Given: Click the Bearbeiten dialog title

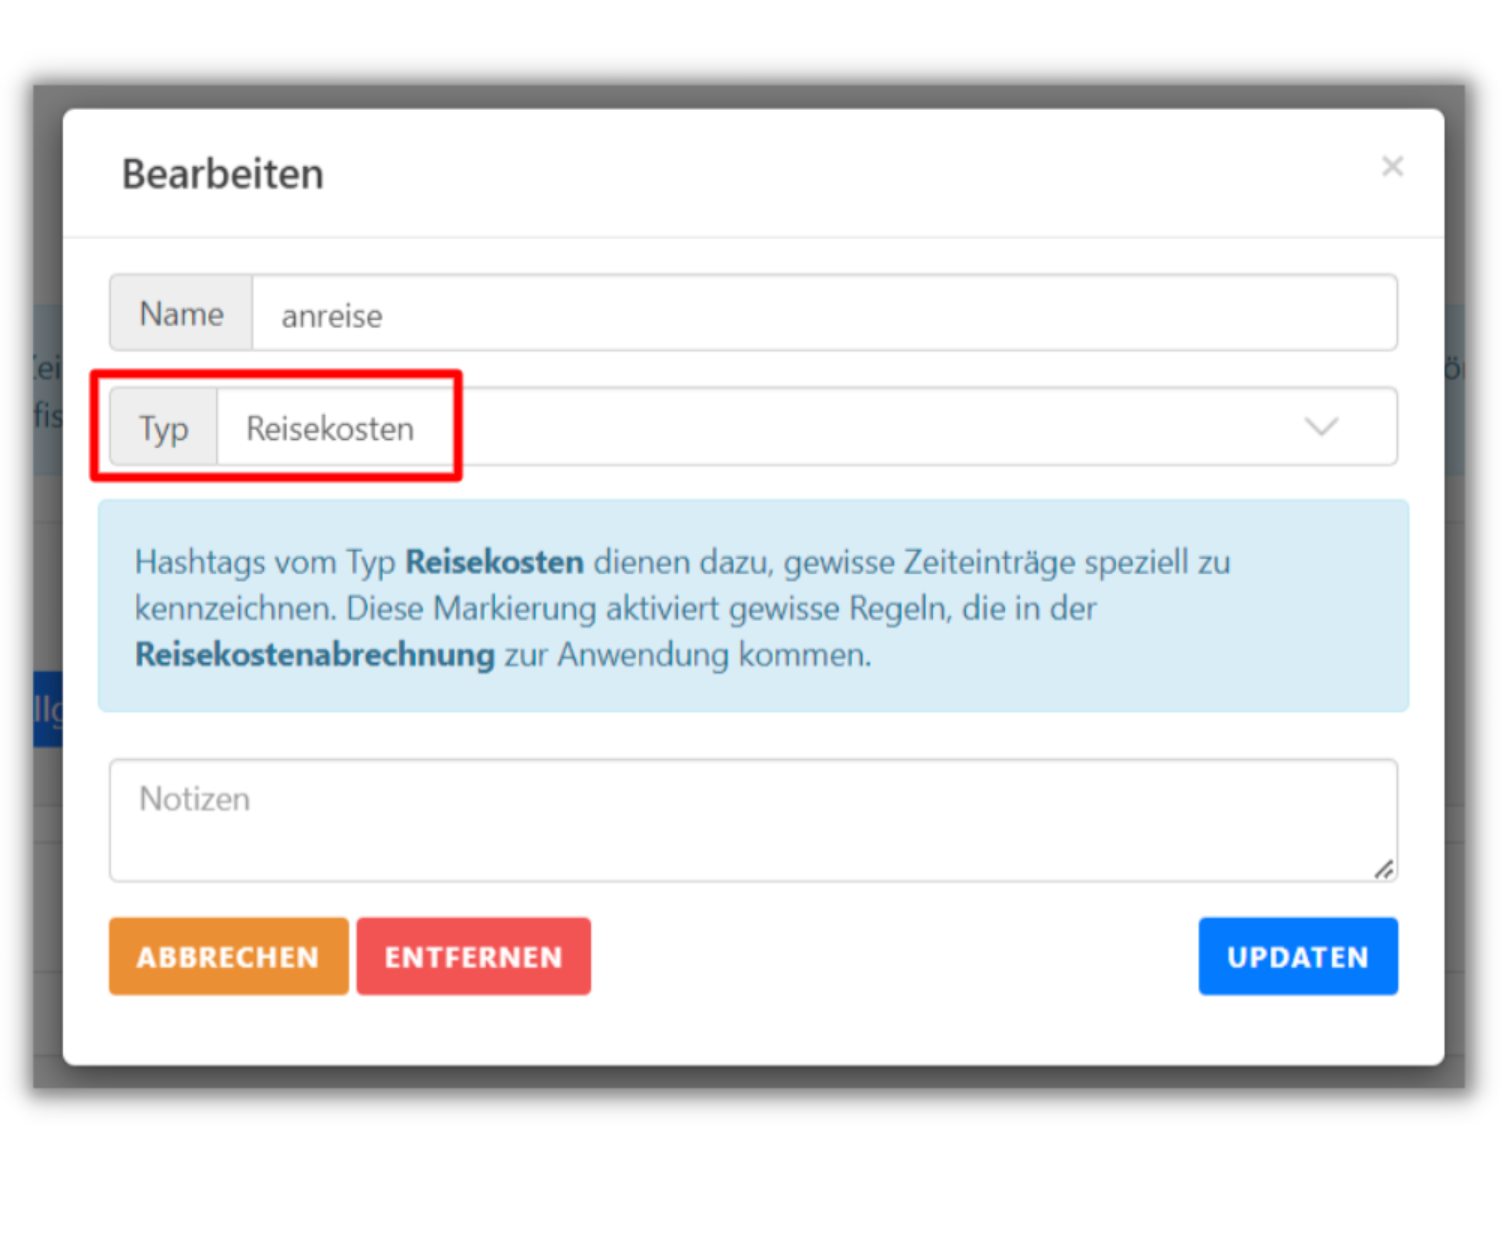Looking at the screenshot, I should [222, 173].
